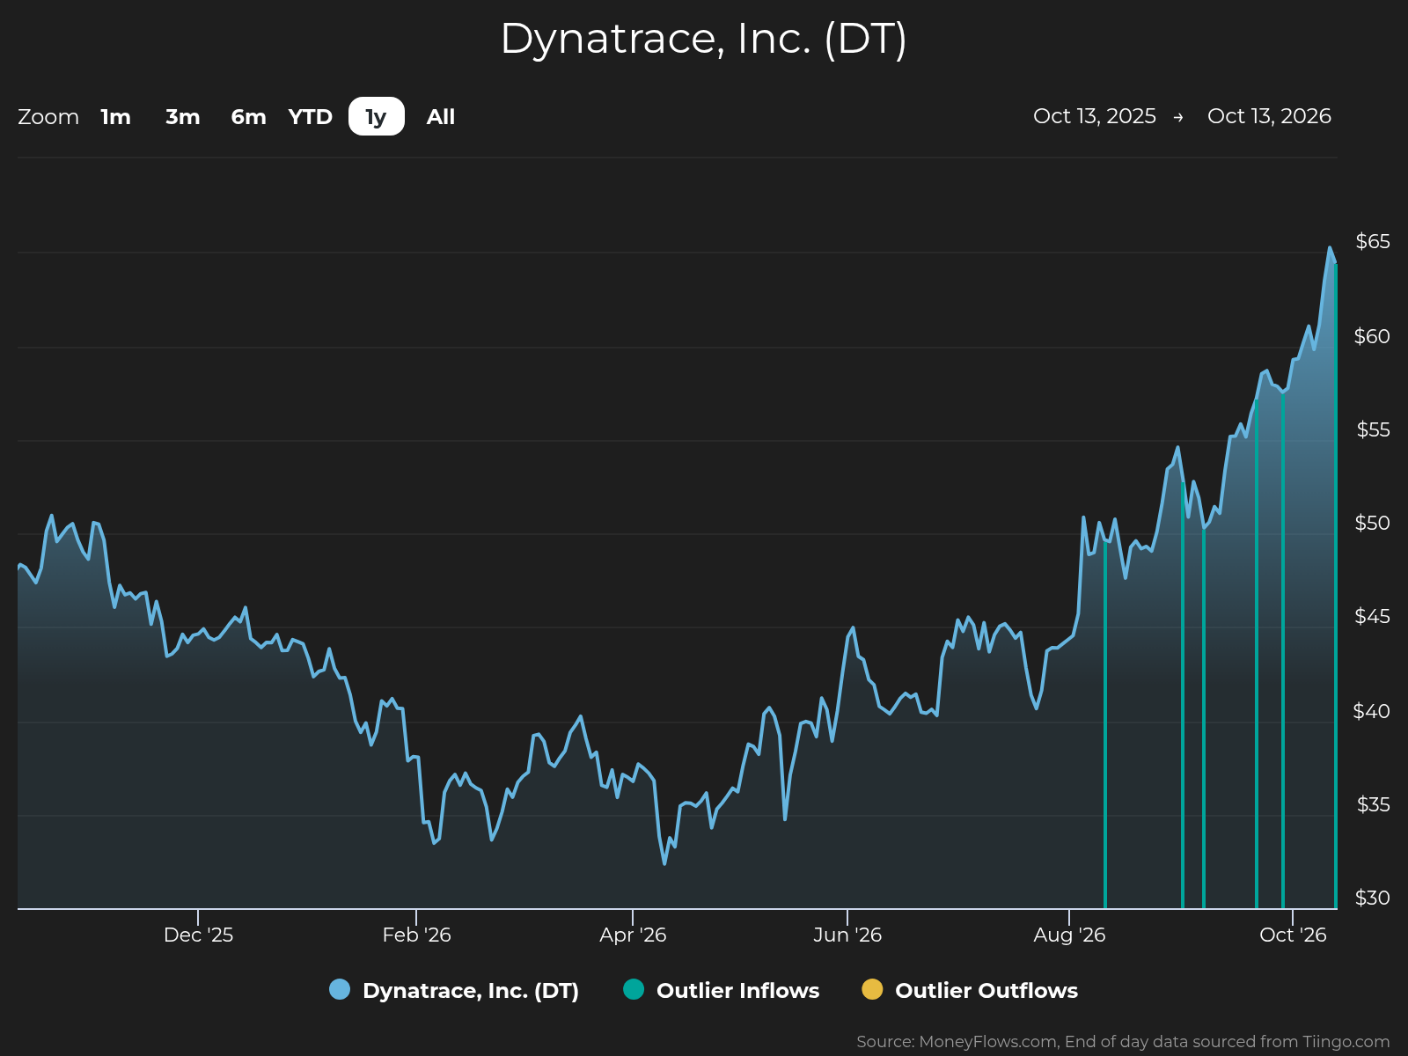This screenshot has width=1408, height=1056.
Task: Click the $30 price axis label
Action: click(x=1372, y=897)
